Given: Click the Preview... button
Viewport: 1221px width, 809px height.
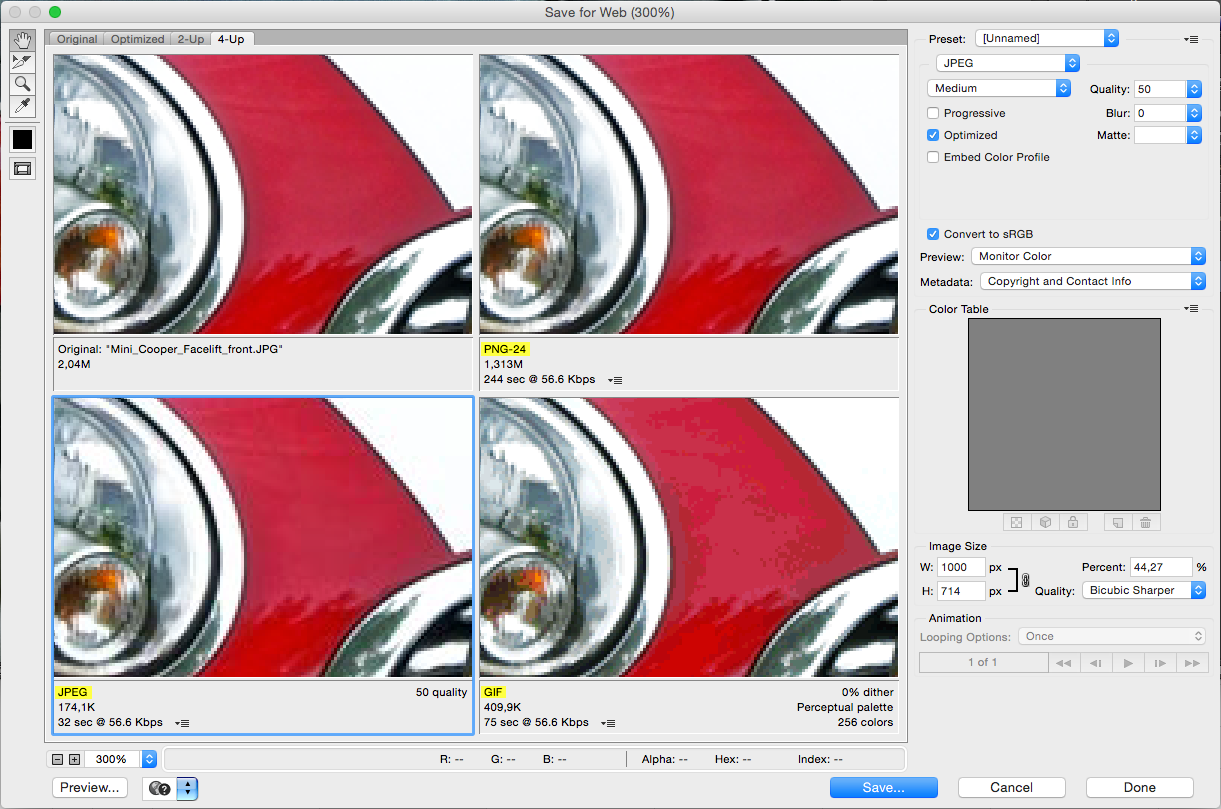Looking at the screenshot, I should [x=90, y=787].
